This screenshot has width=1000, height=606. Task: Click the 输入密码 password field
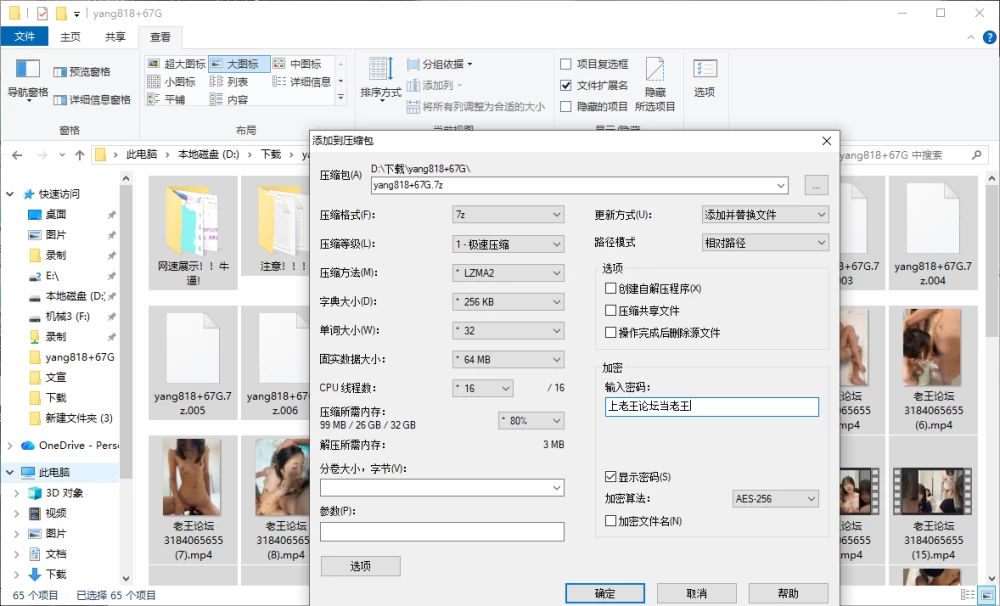click(711, 406)
